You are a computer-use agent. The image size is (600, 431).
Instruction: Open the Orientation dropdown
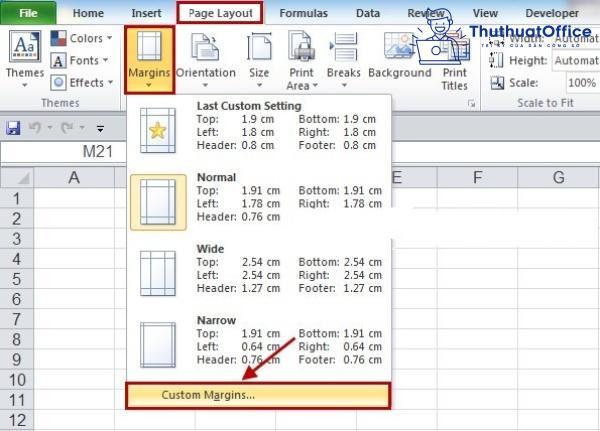[206, 60]
